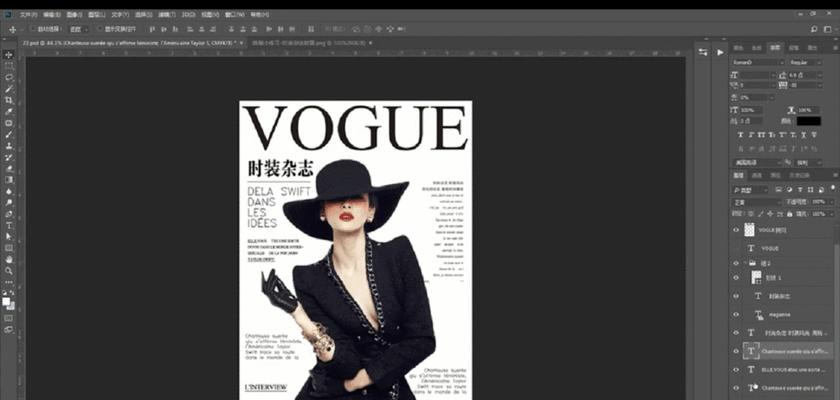Hide the VOGUE 拷贝 layer

tap(736, 230)
